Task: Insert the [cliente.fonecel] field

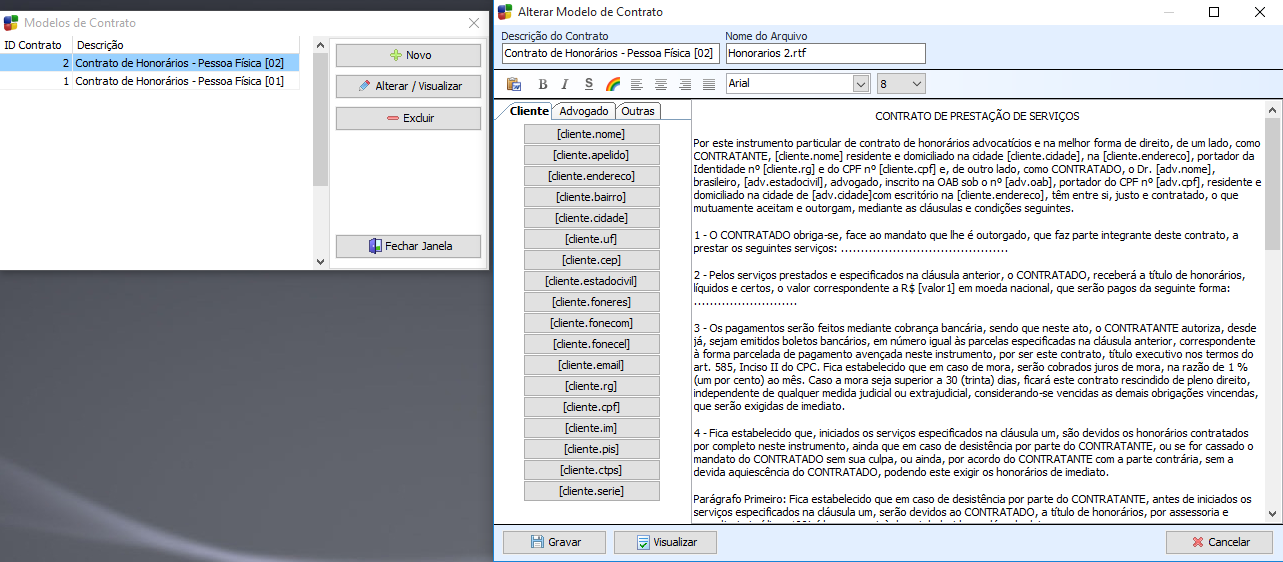Action: point(591,344)
